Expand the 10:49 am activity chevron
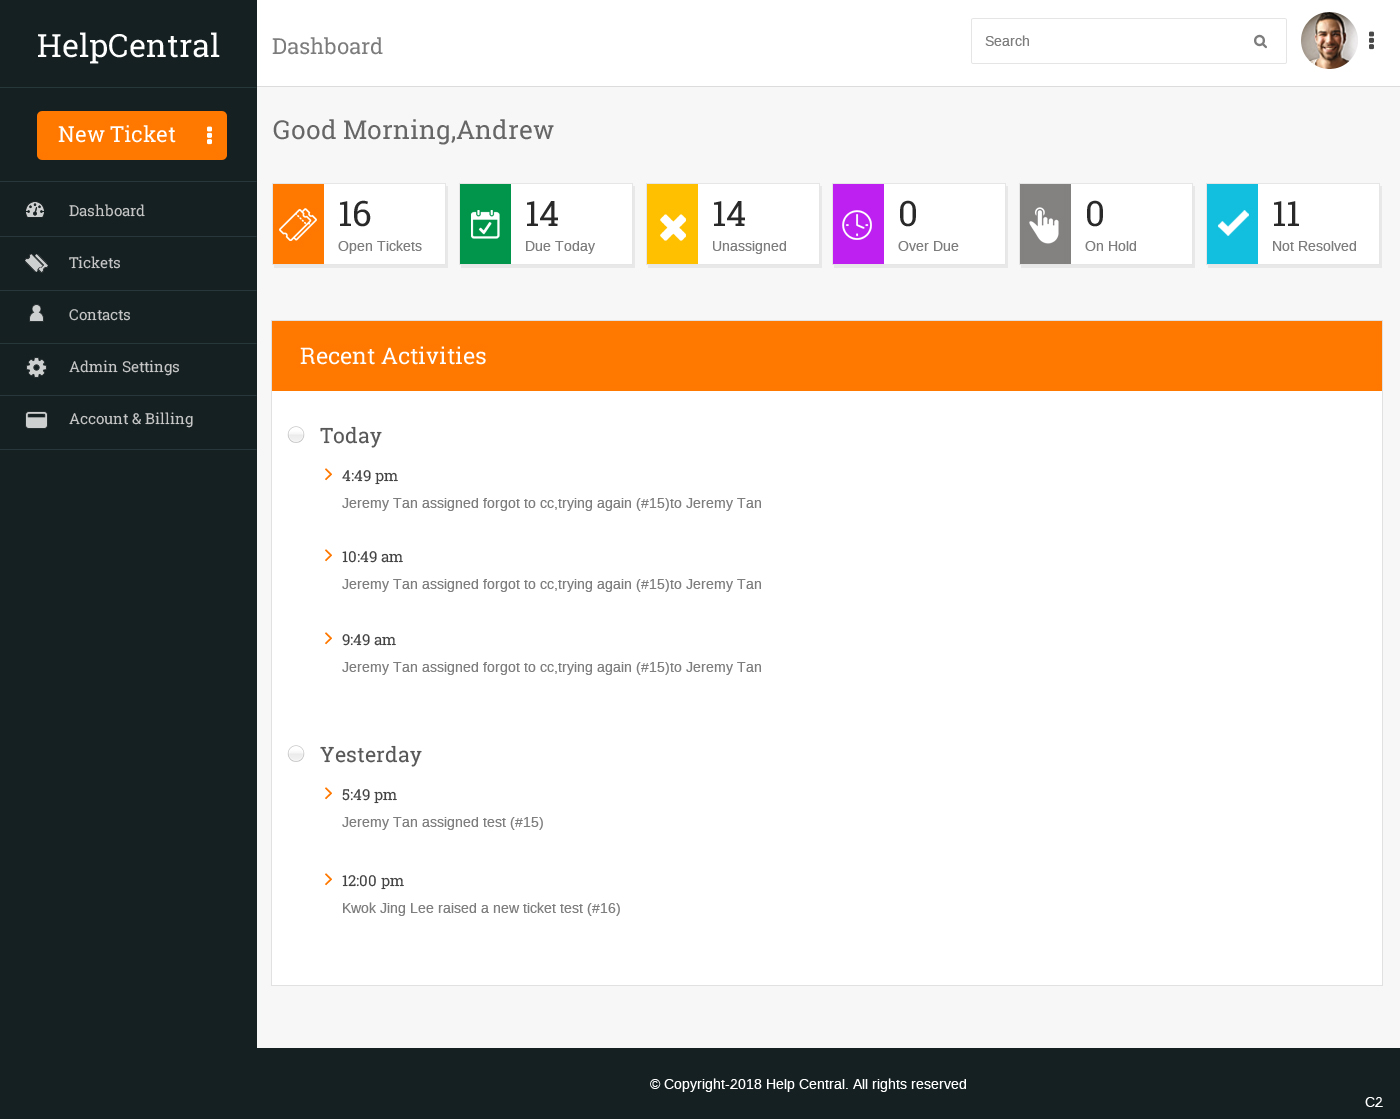Viewport: 1400px width, 1119px height. pyautogui.click(x=328, y=556)
